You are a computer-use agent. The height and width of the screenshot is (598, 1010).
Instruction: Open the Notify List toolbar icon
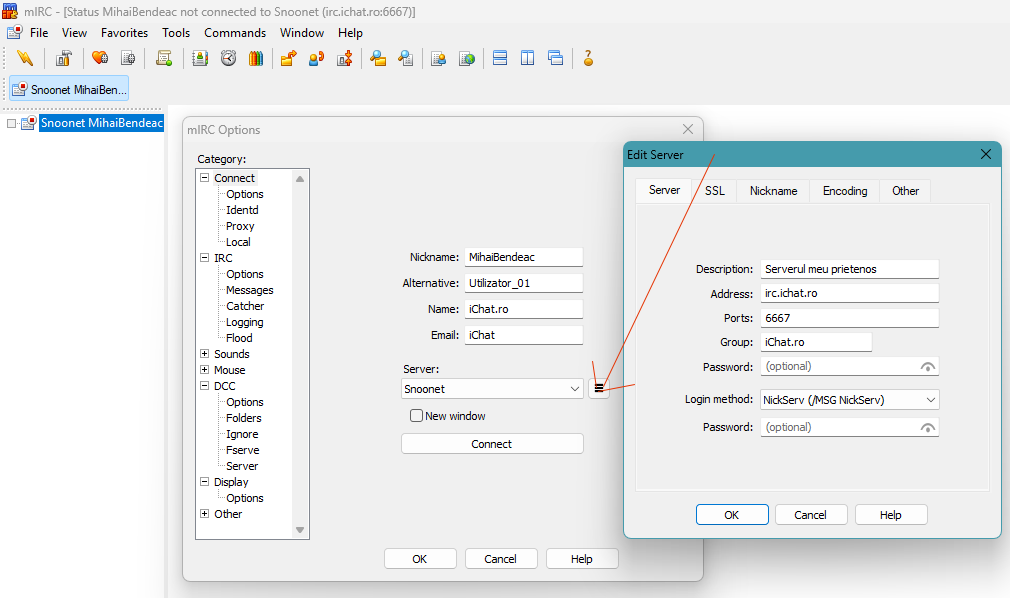[x=439, y=58]
